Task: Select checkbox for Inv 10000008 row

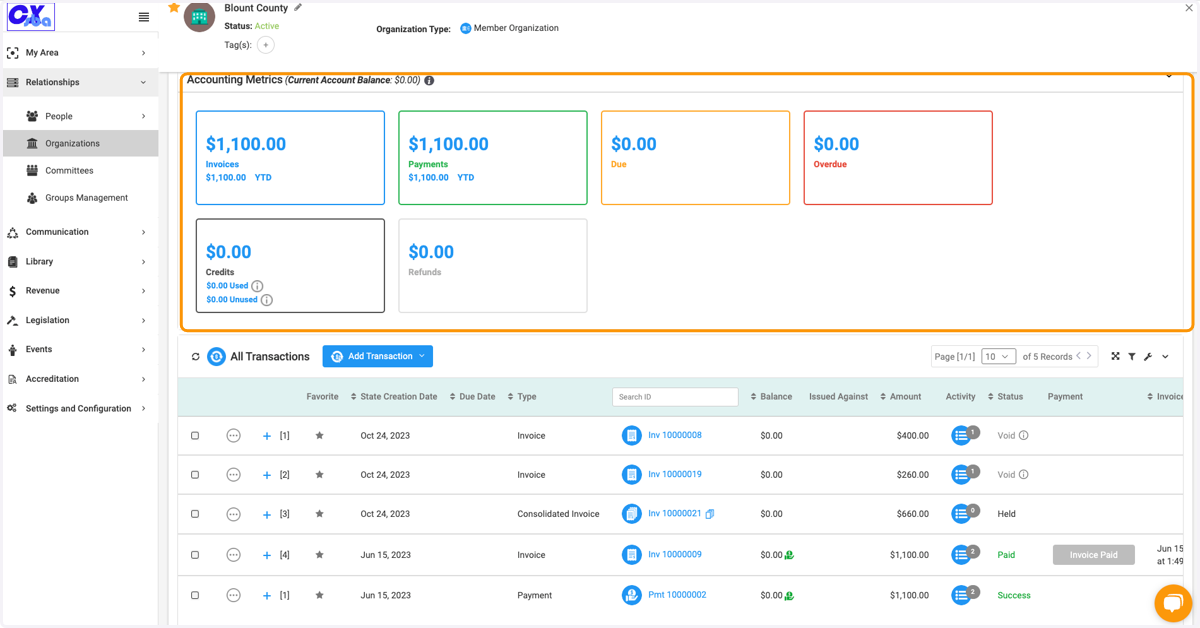Action: [195, 436]
